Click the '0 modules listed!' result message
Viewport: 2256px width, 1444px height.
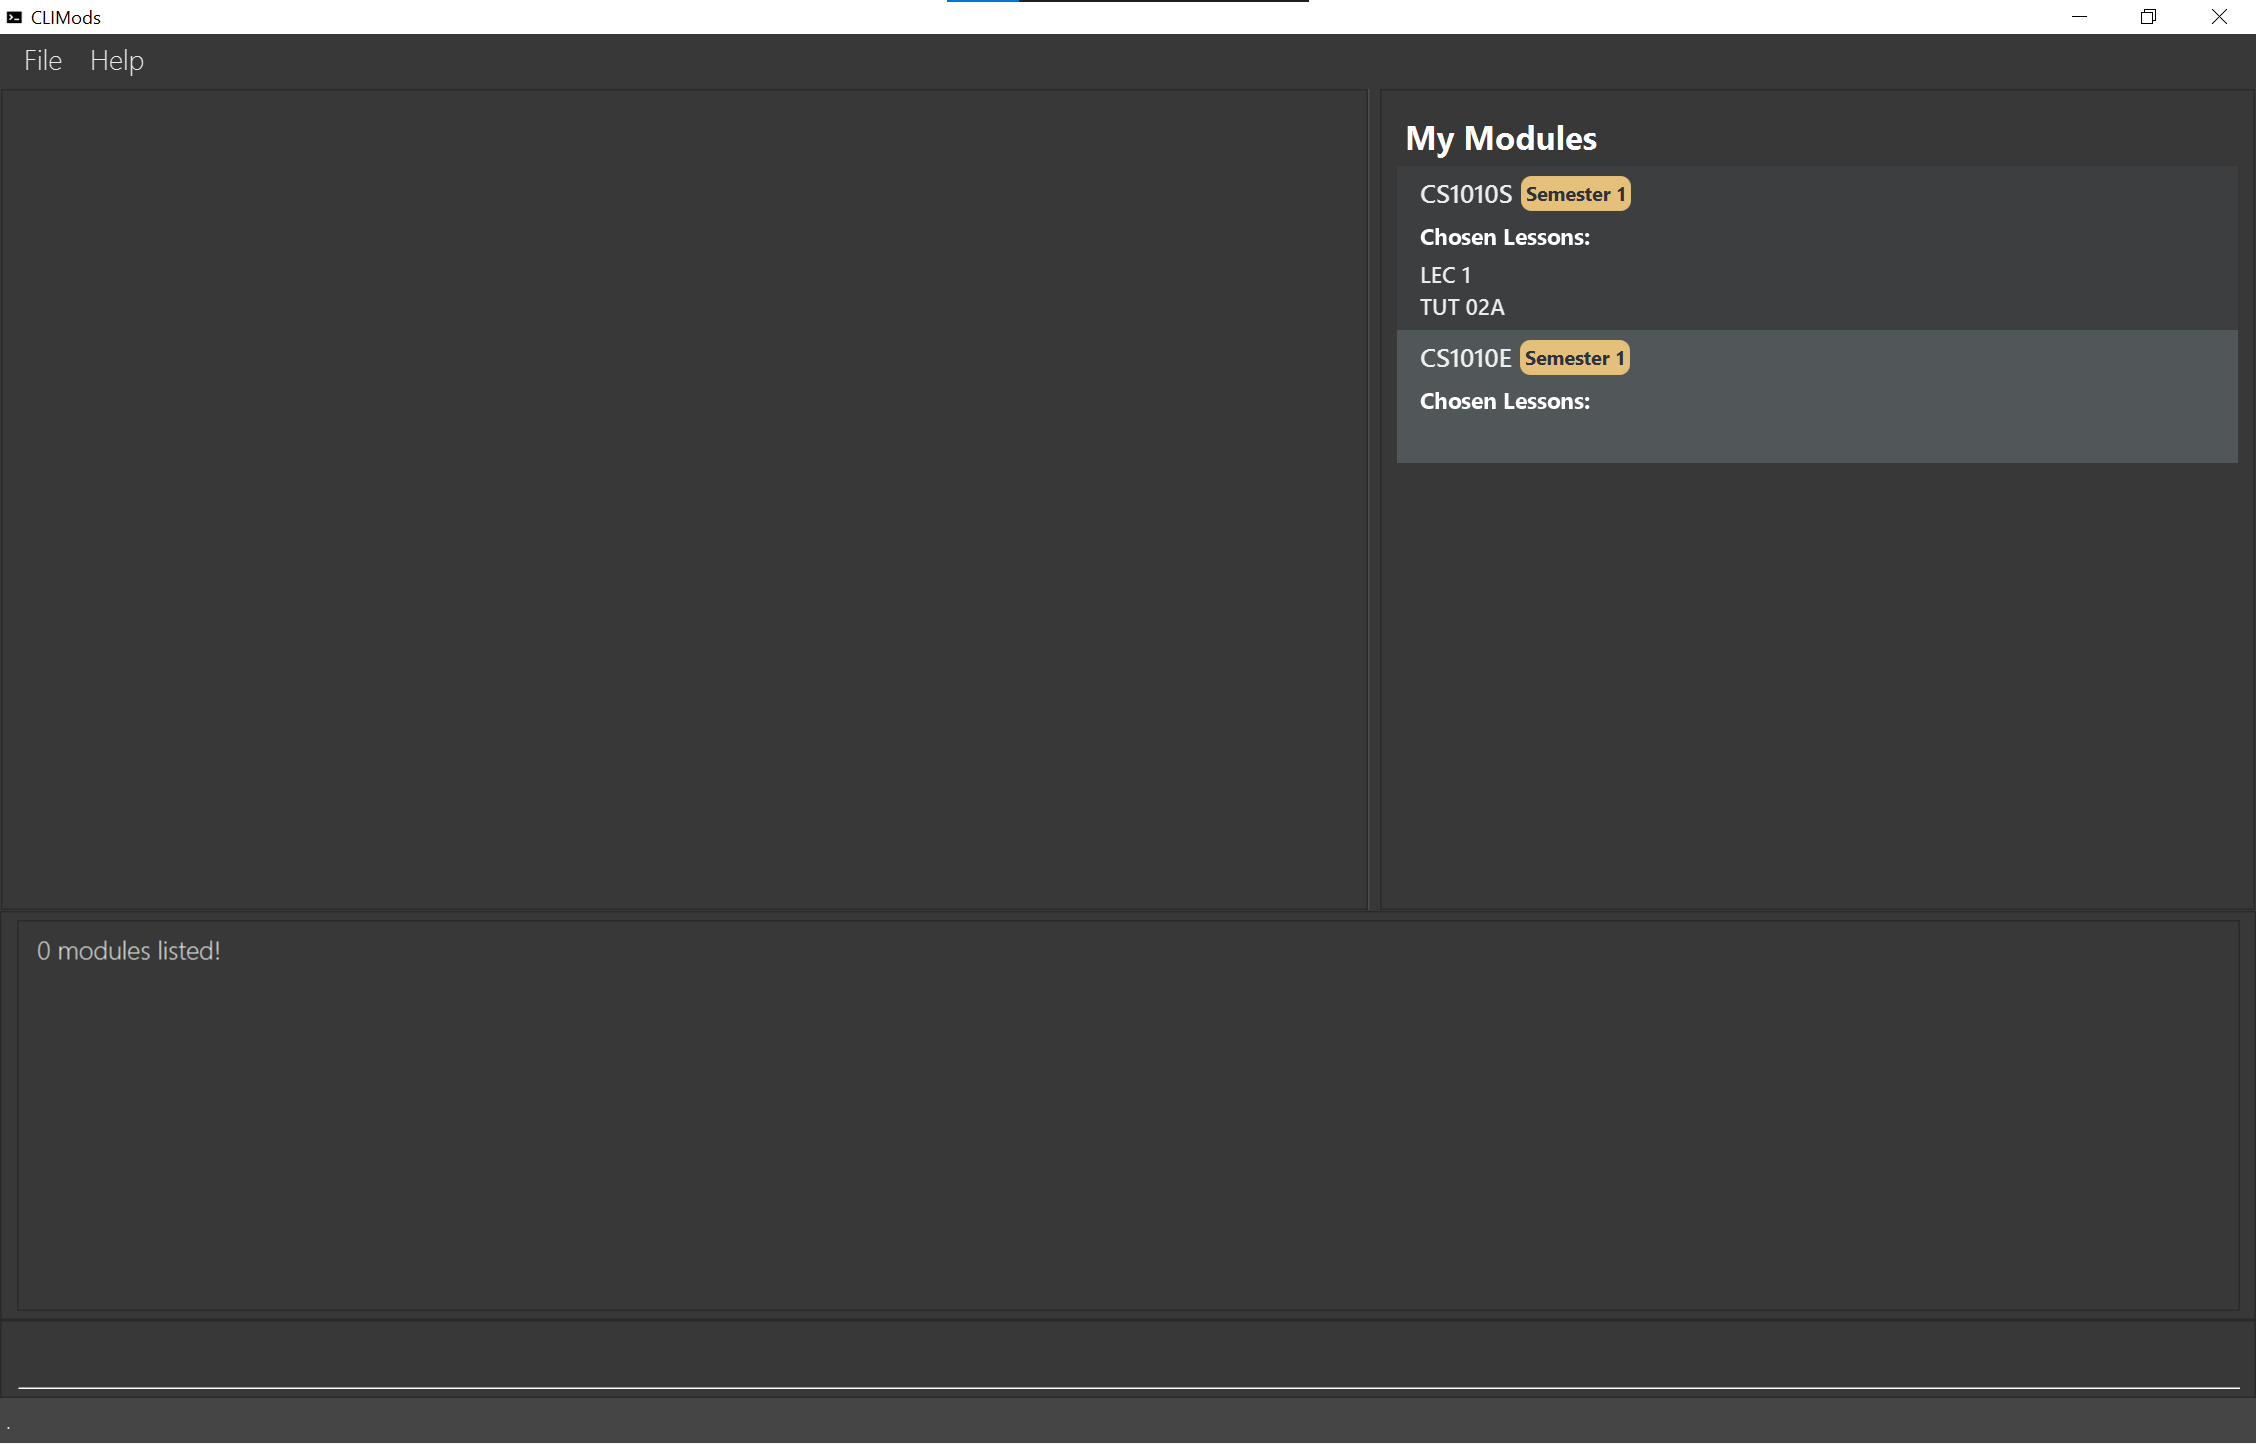(x=129, y=951)
